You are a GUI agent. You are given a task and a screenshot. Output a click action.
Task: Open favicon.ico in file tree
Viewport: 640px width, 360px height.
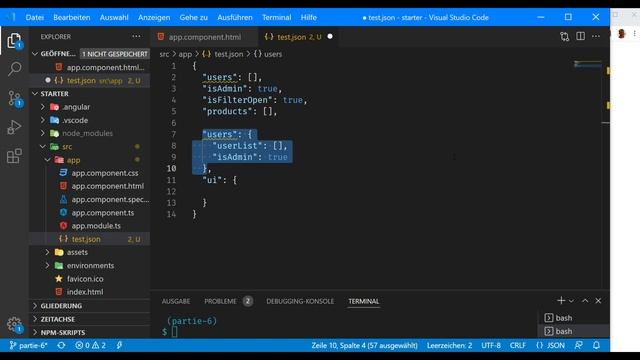[x=85, y=279]
